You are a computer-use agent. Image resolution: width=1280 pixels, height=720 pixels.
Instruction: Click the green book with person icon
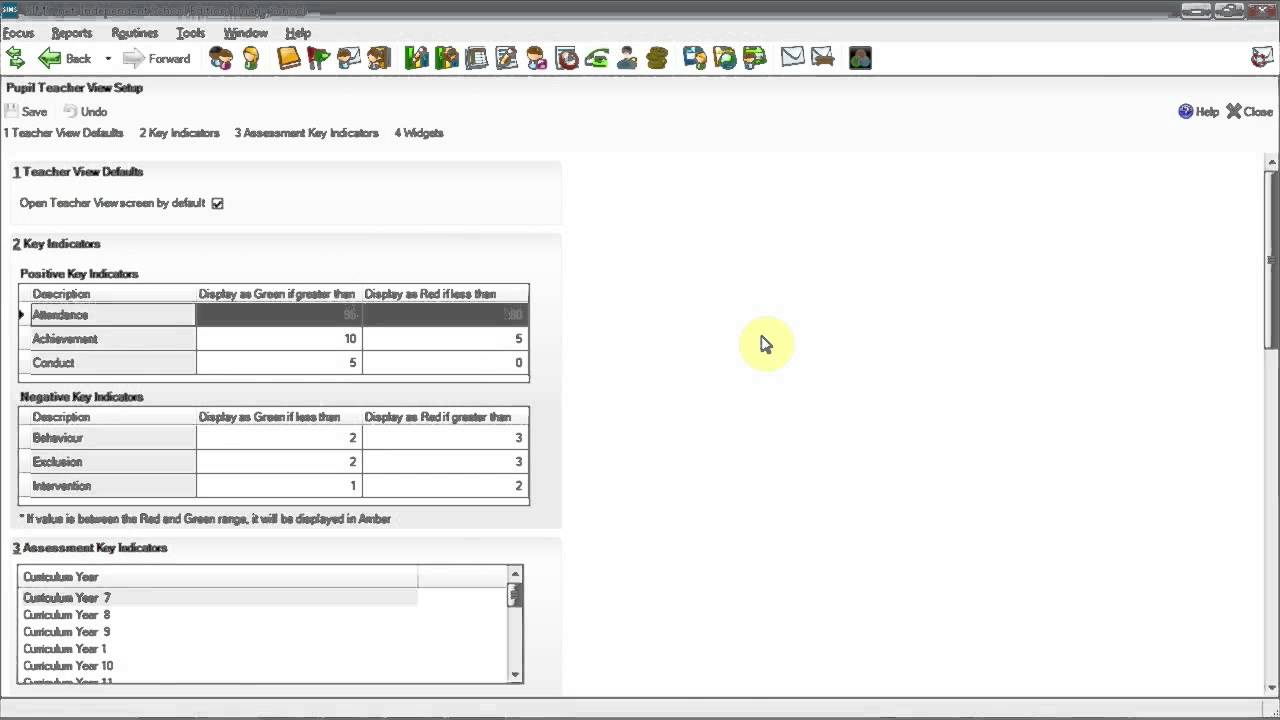coord(447,58)
